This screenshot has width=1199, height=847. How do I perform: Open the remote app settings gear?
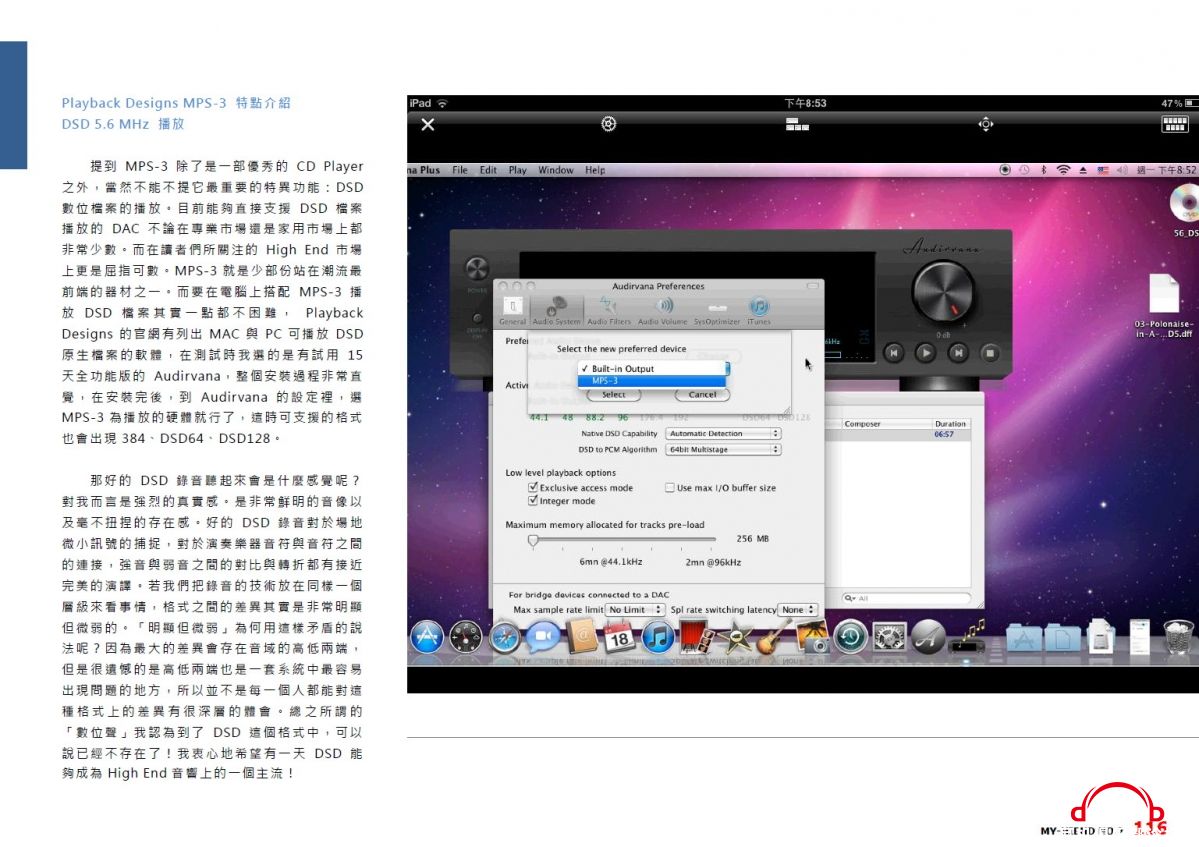[609, 124]
